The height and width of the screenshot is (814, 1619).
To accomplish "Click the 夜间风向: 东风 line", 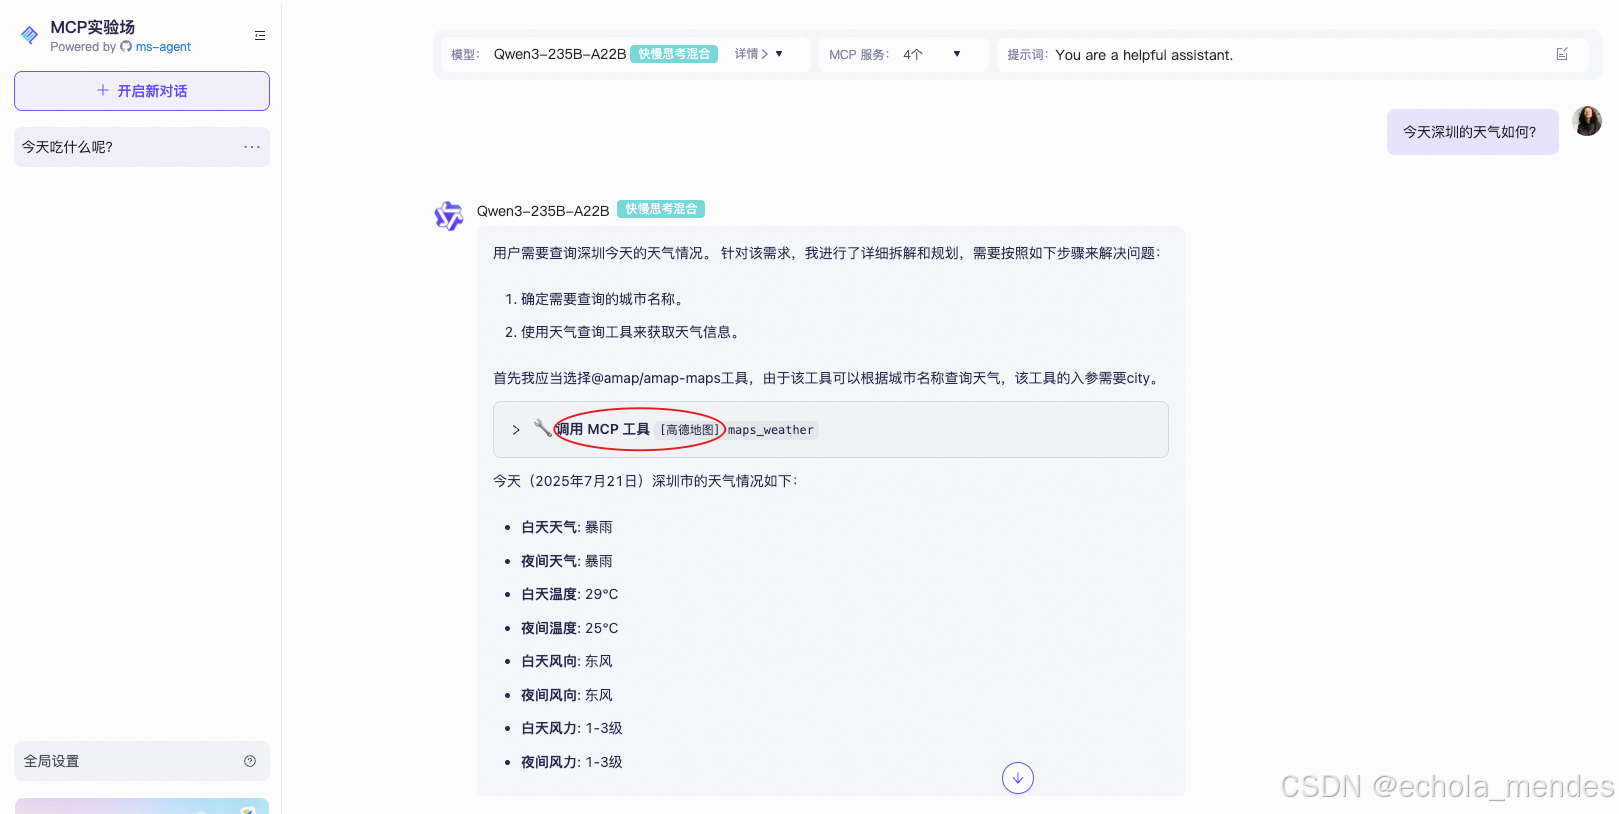I will pyautogui.click(x=566, y=695).
